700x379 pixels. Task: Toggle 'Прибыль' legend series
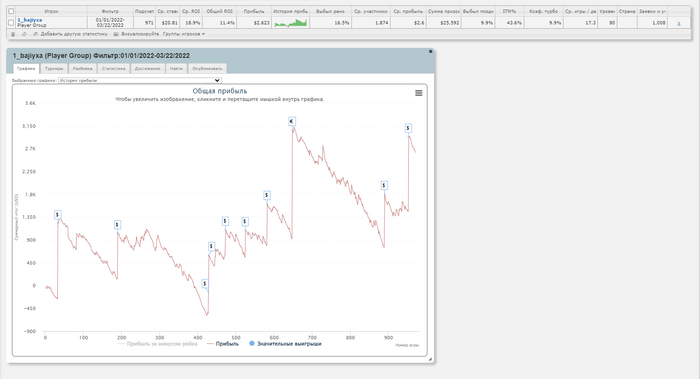[x=223, y=344]
